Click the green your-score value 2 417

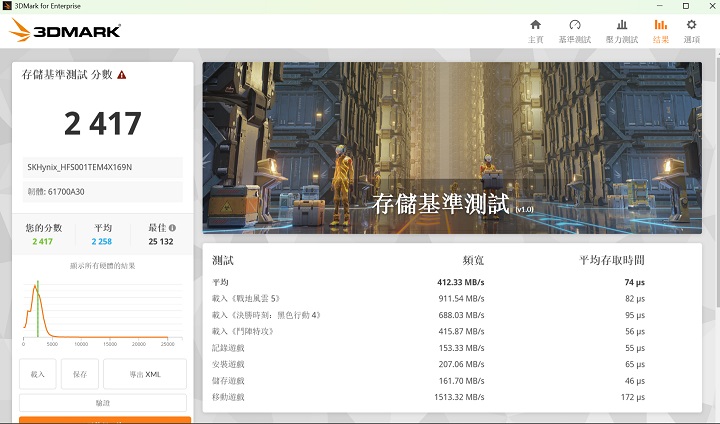[x=43, y=242]
